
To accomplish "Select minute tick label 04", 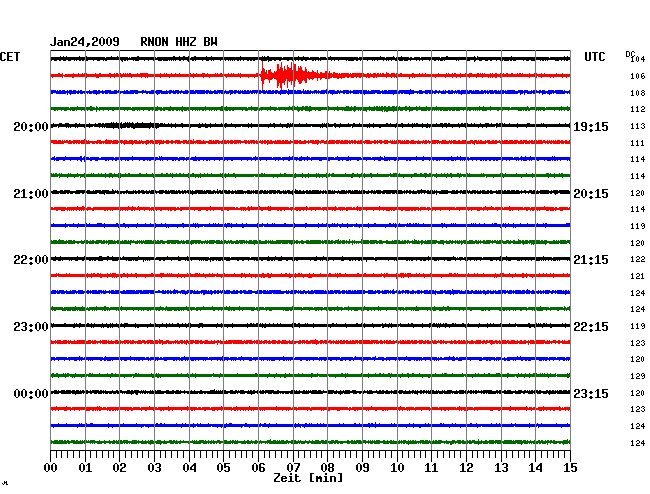I will click(x=189, y=467).
